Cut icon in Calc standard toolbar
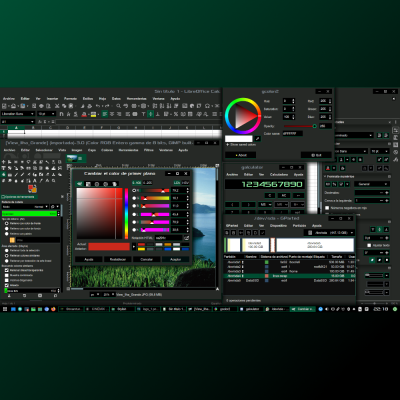Viewport: 400px width, 400px height. click(57, 106)
